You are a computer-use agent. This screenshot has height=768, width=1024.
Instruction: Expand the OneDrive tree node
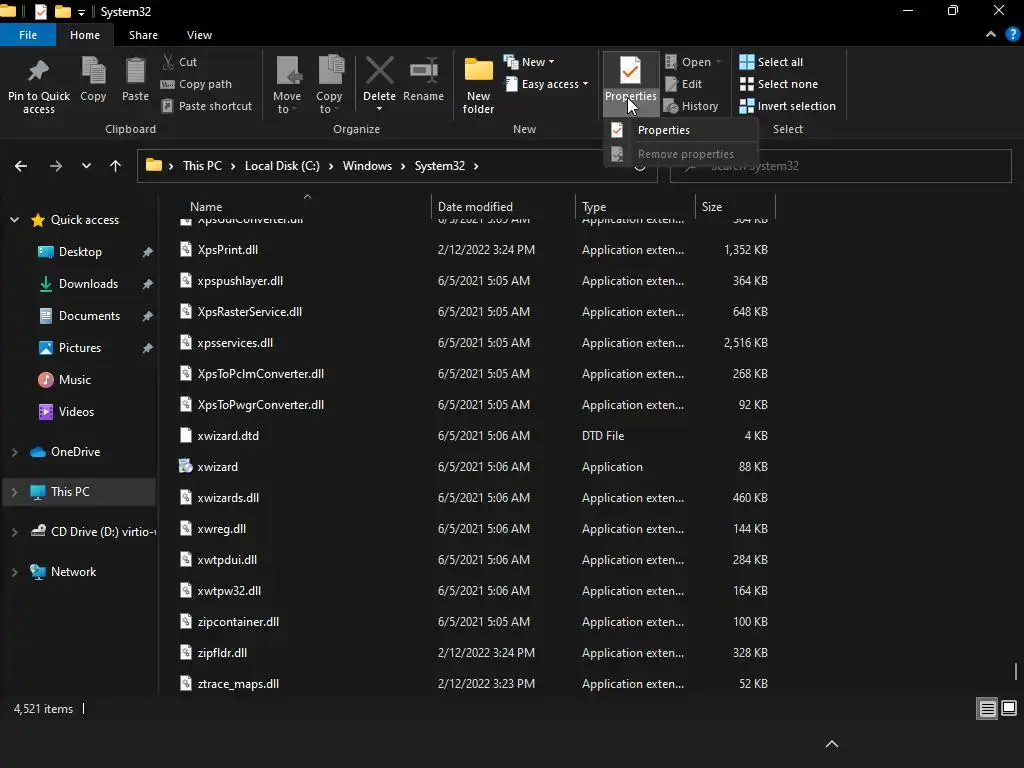click(x=14, y=452)
